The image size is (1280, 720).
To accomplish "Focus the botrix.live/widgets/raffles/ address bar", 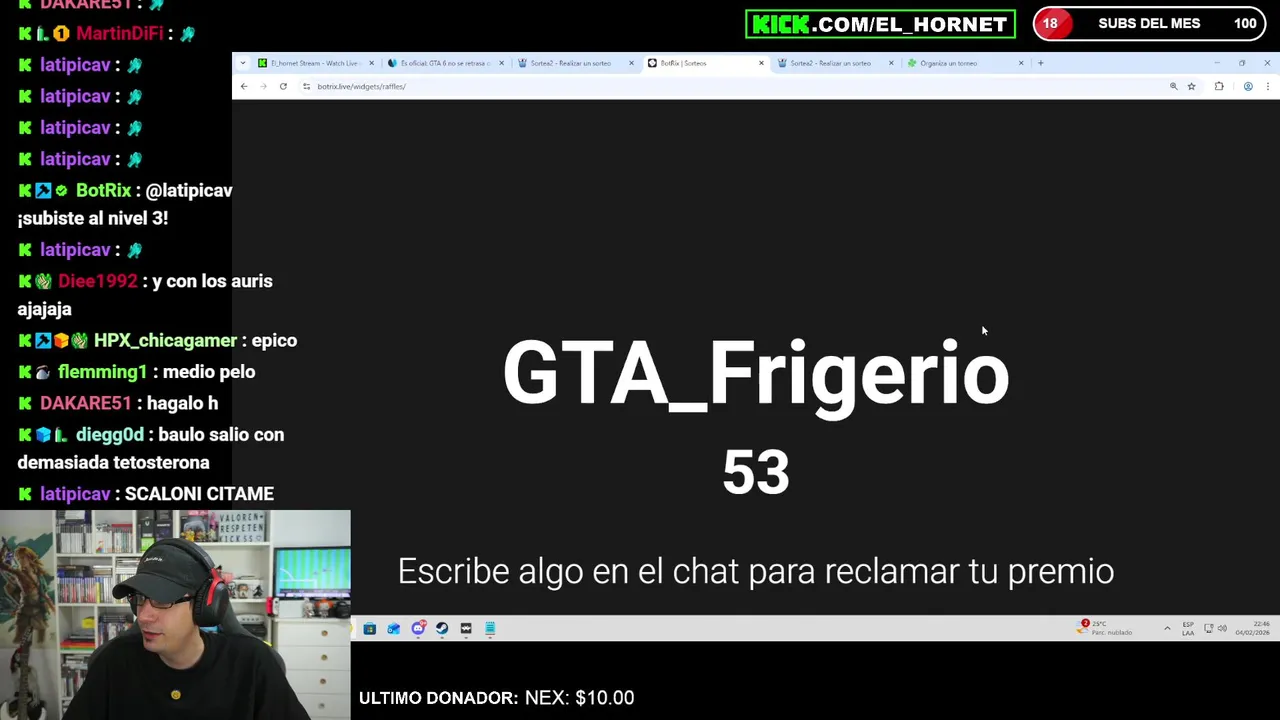I will [x=735, y=86].
